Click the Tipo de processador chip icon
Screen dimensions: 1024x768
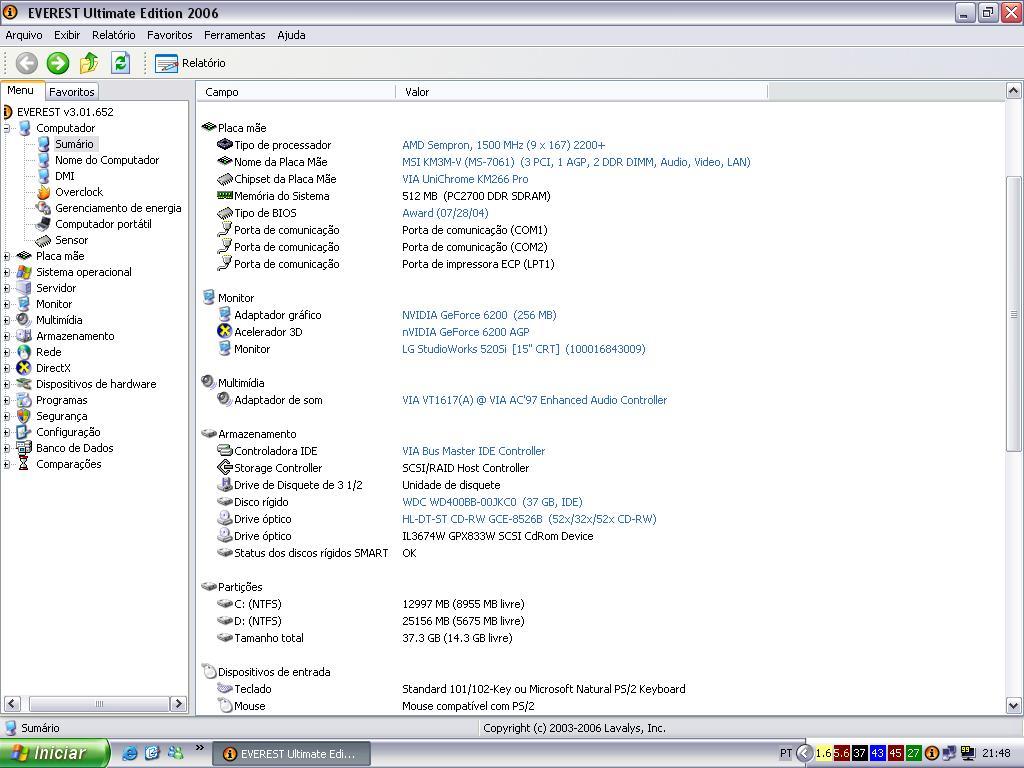[225, 144]
